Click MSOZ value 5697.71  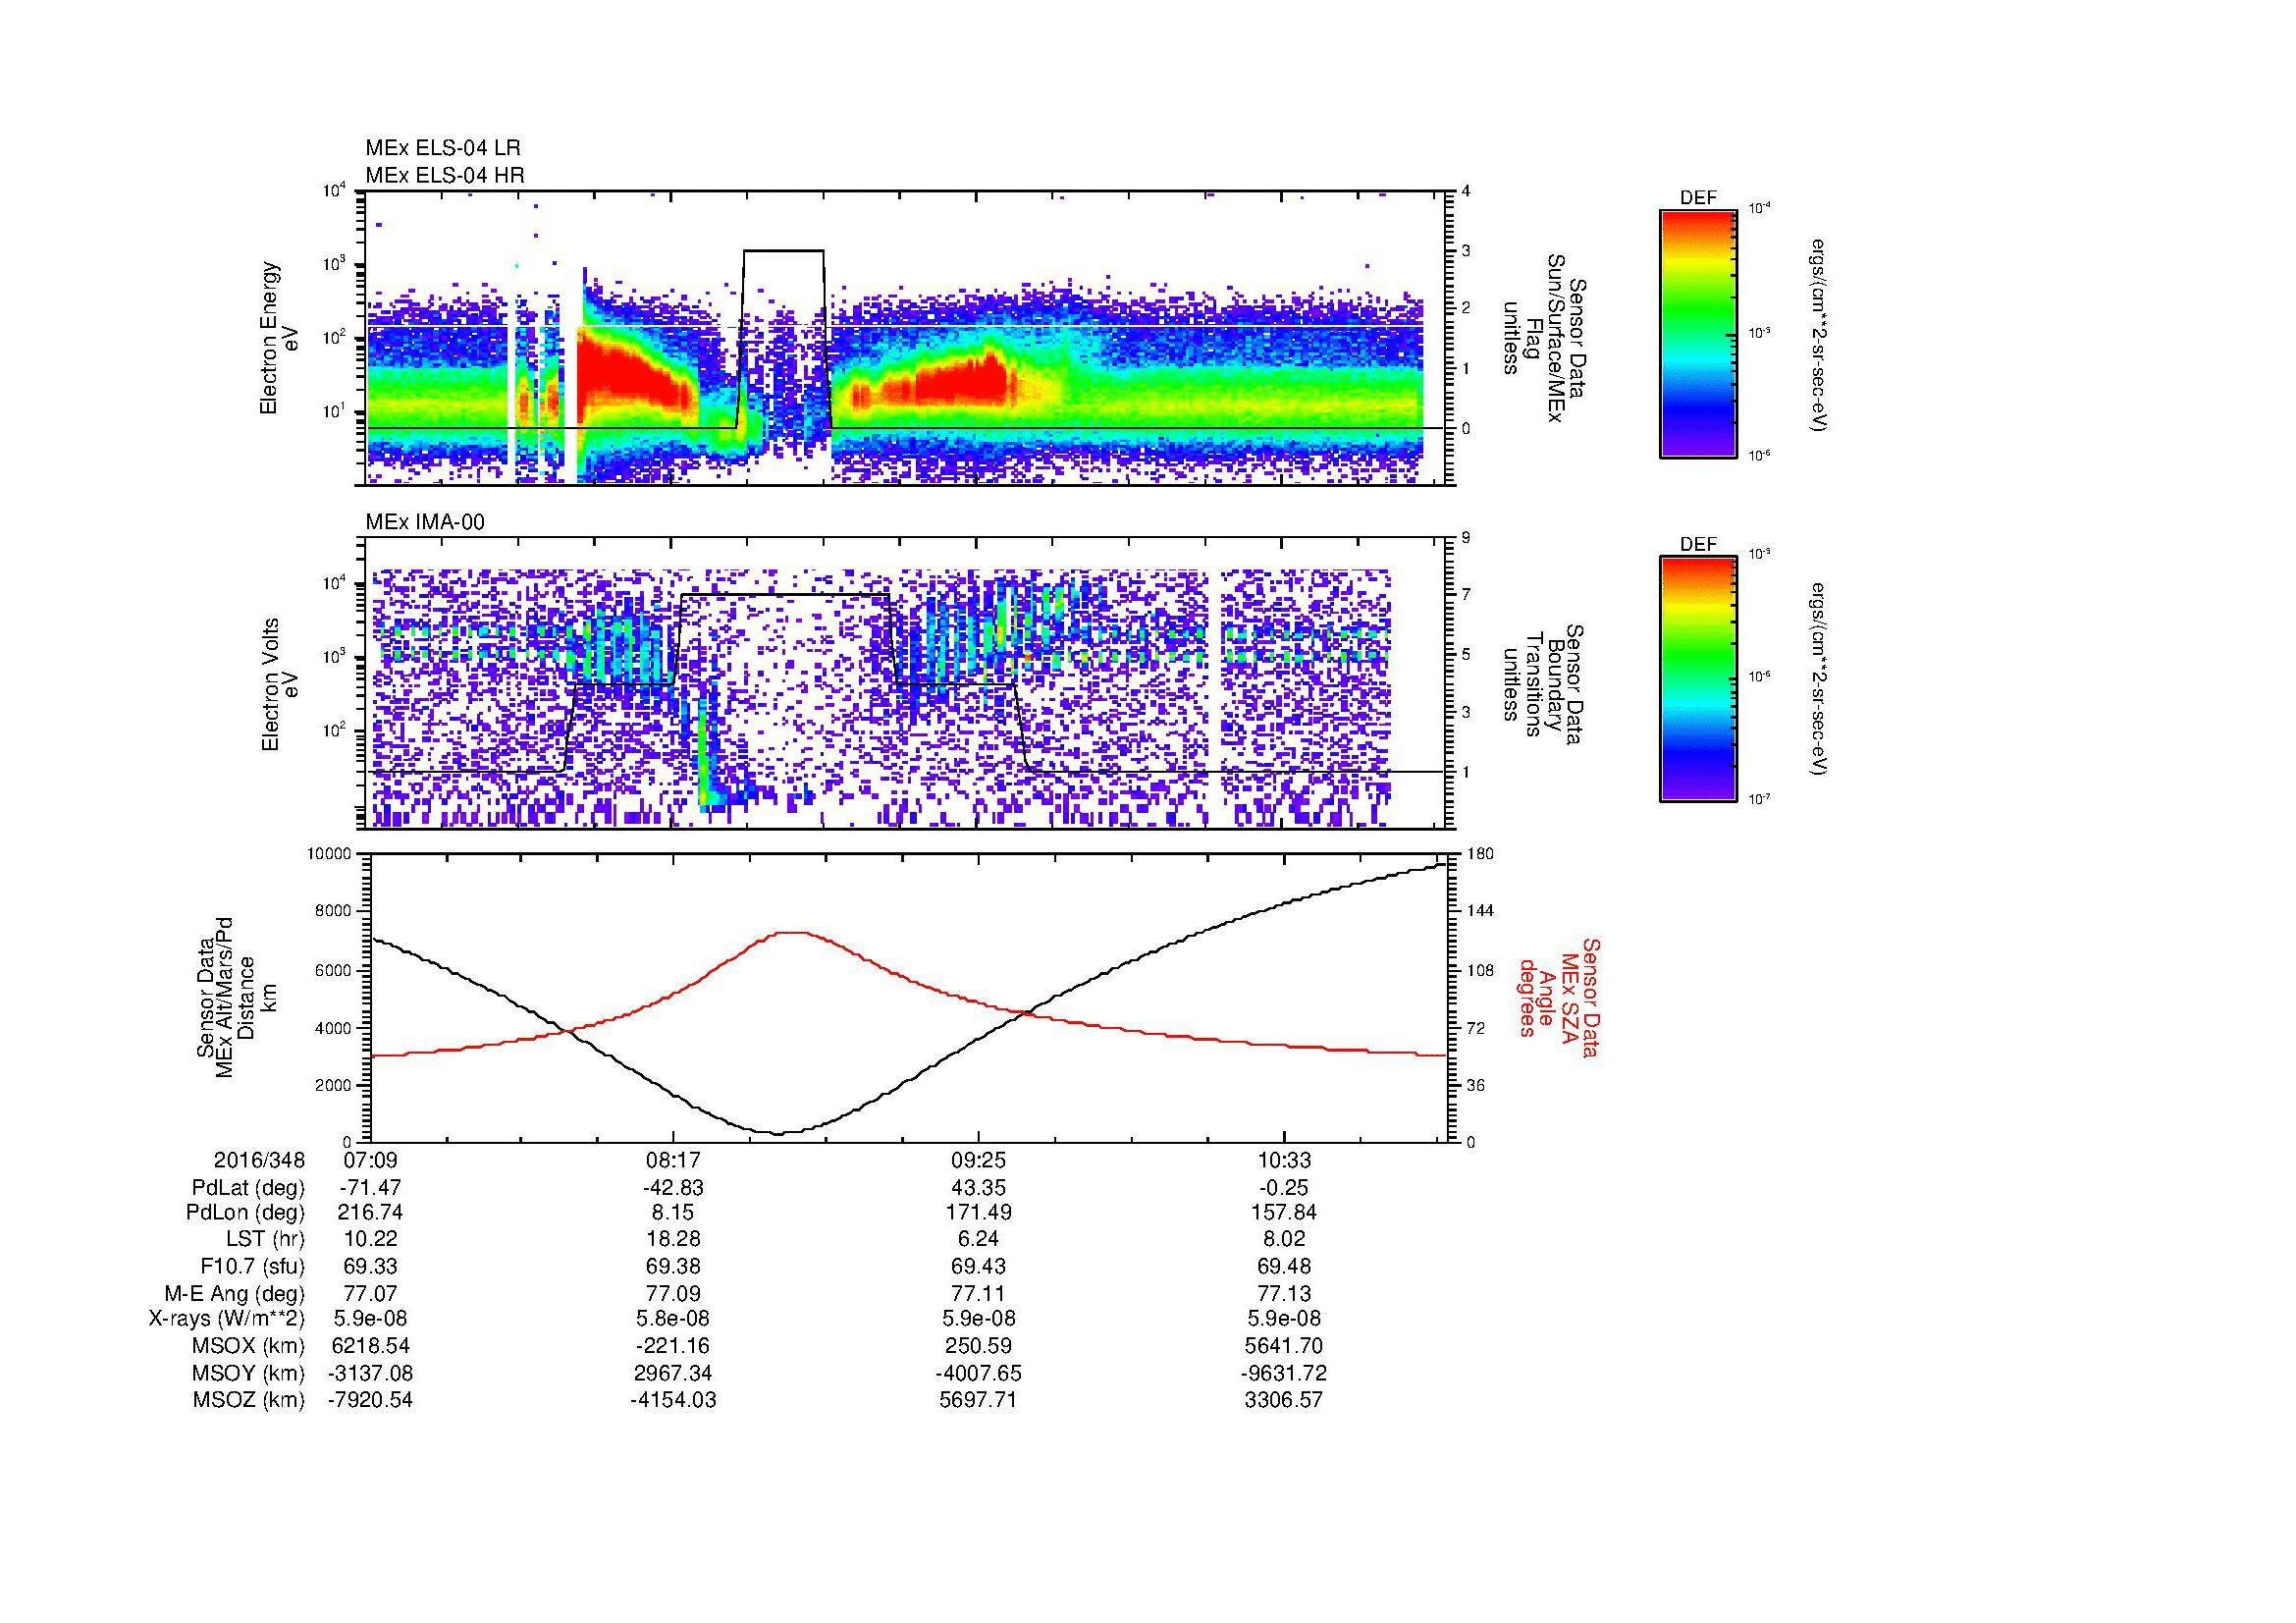978,1400
